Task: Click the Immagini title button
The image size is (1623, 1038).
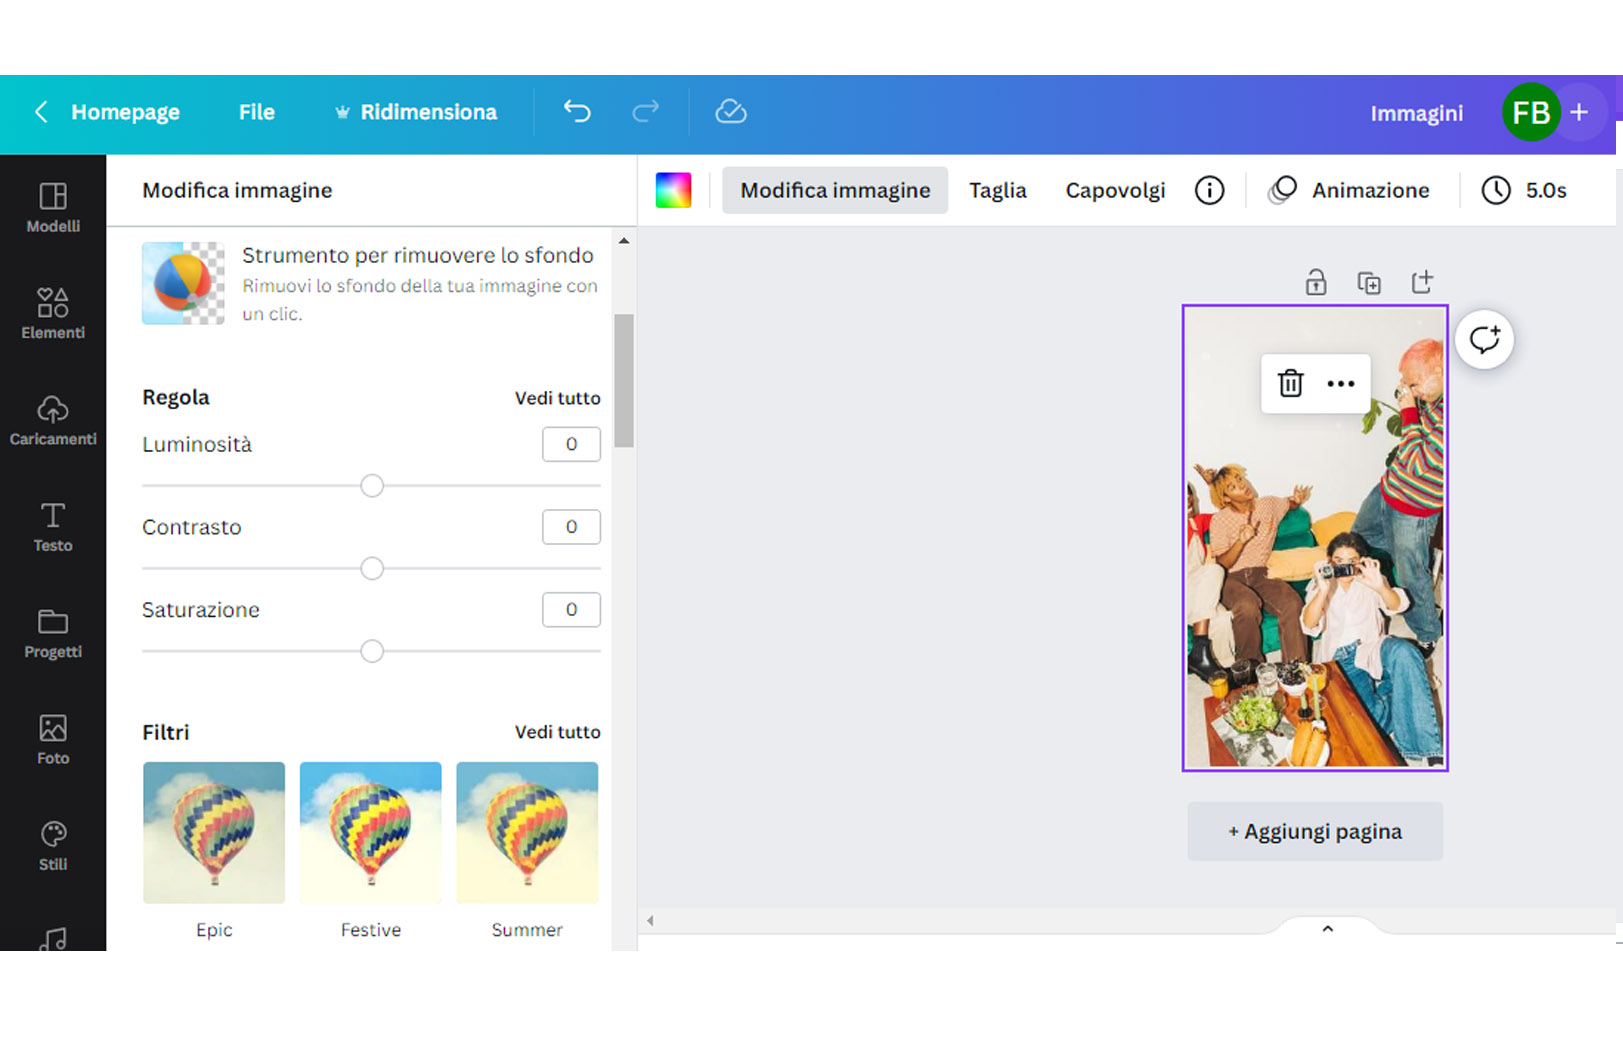Action: pos(1416,113)
